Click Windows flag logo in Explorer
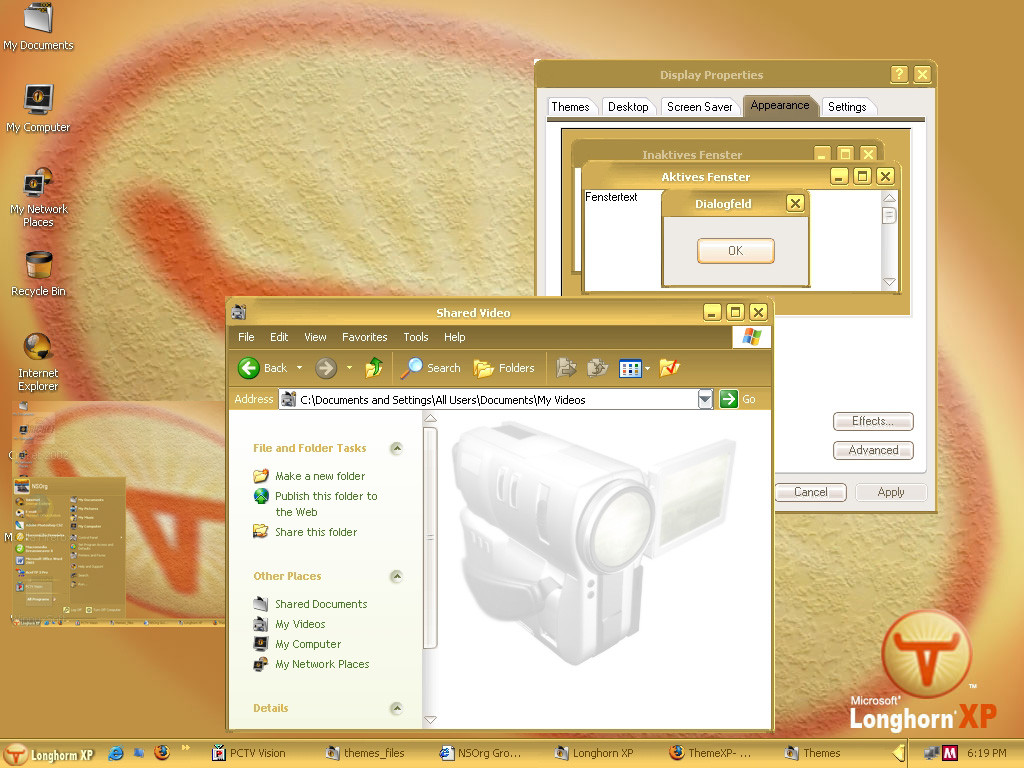The height and width of the screenshot is (768, 1024). click(751, 337)
